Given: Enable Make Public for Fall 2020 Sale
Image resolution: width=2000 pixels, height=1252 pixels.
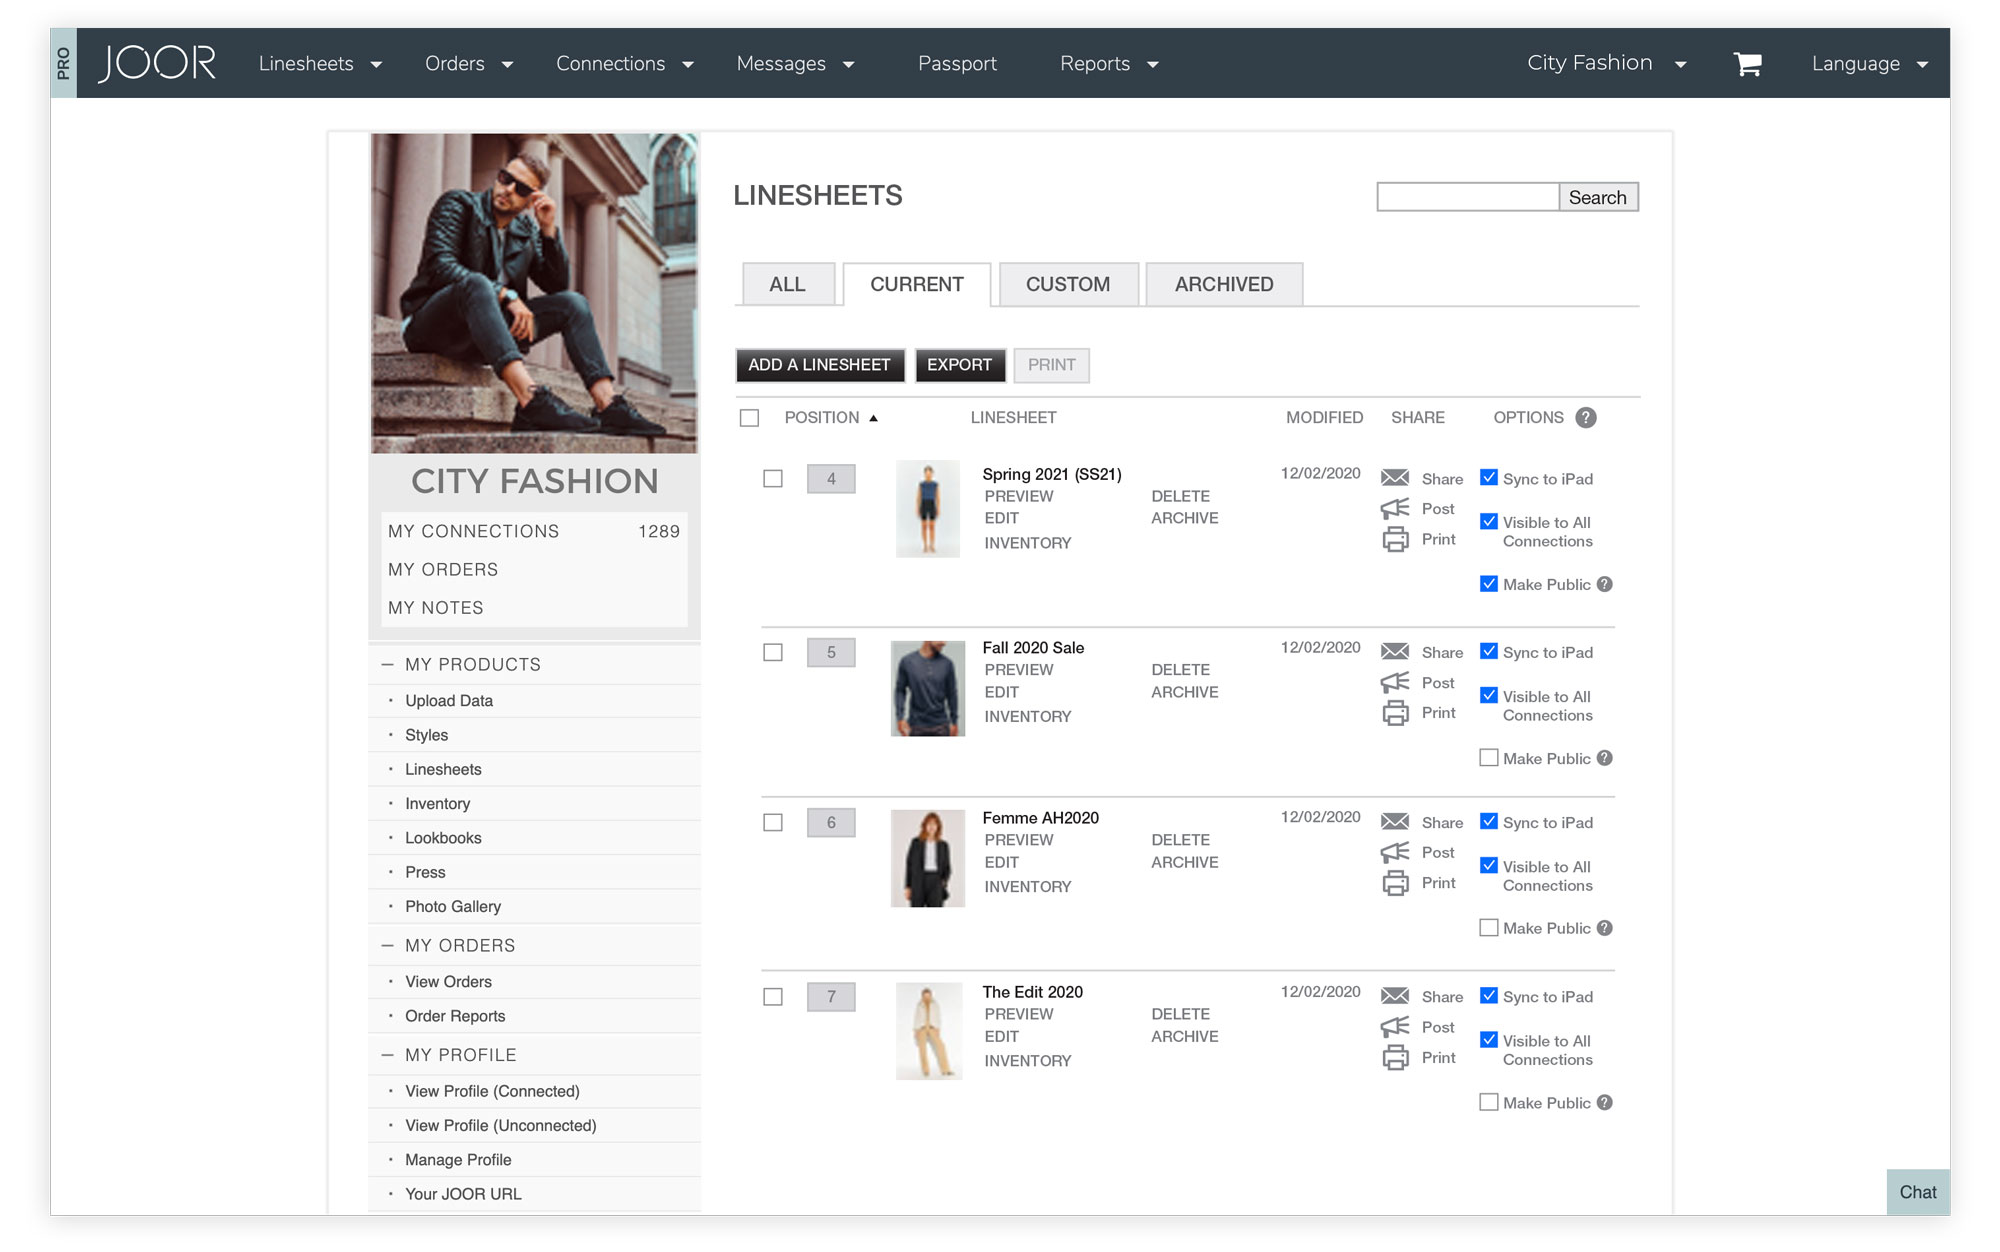Looking at the screenshot, I should pos(1489,758).
